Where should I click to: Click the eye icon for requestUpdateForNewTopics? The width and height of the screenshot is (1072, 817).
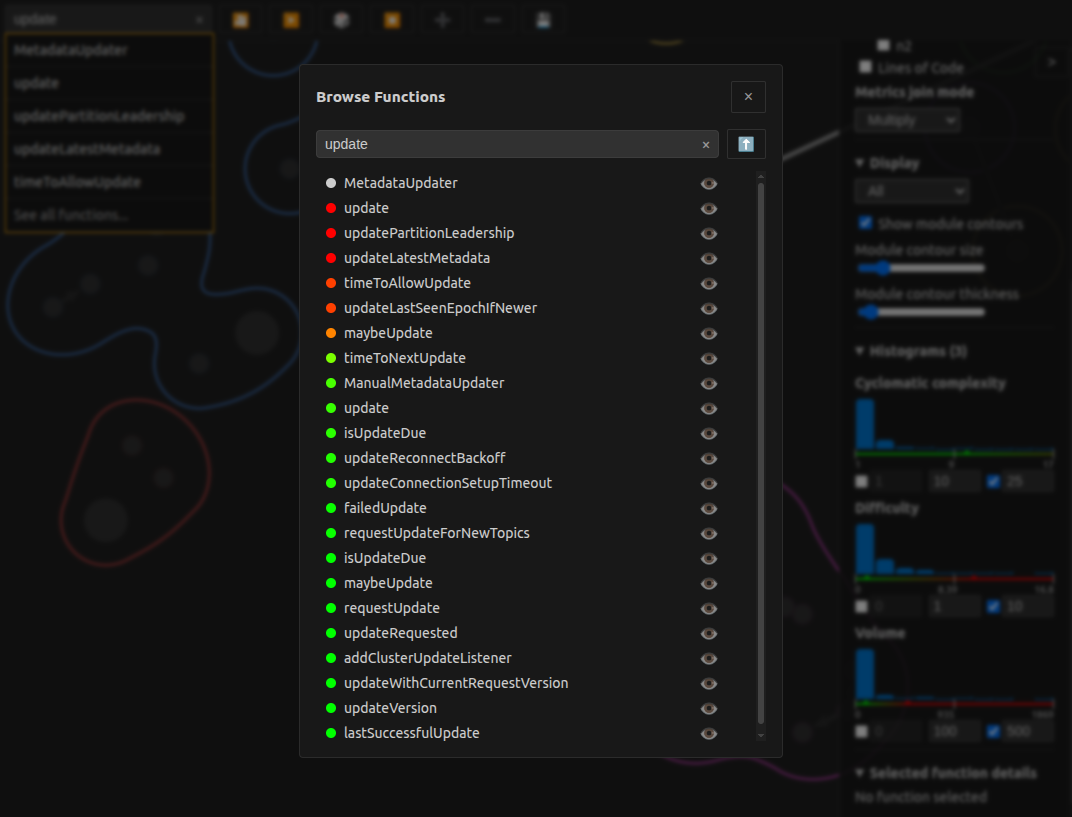pos(709,533)
